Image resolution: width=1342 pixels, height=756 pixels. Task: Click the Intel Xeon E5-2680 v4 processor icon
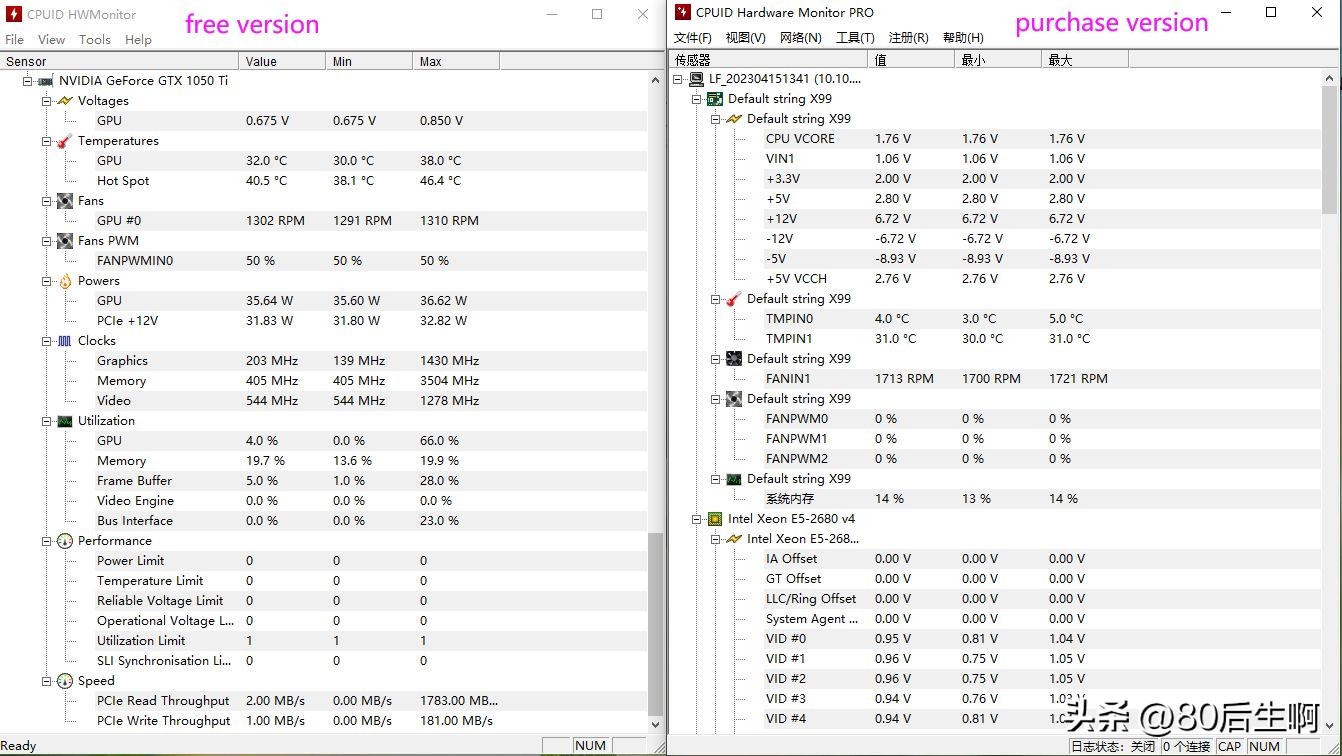click(714, 518)
